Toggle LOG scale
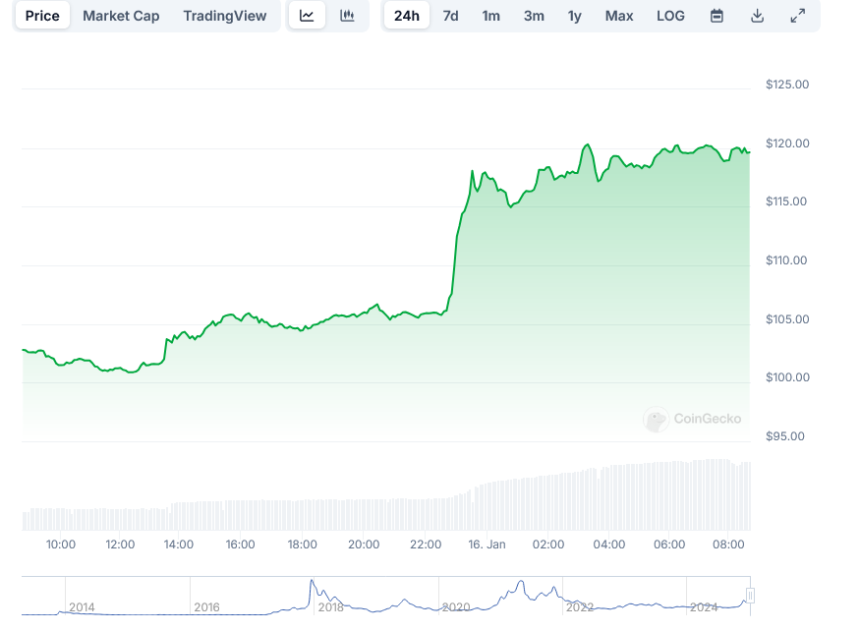 coord(671,16)
